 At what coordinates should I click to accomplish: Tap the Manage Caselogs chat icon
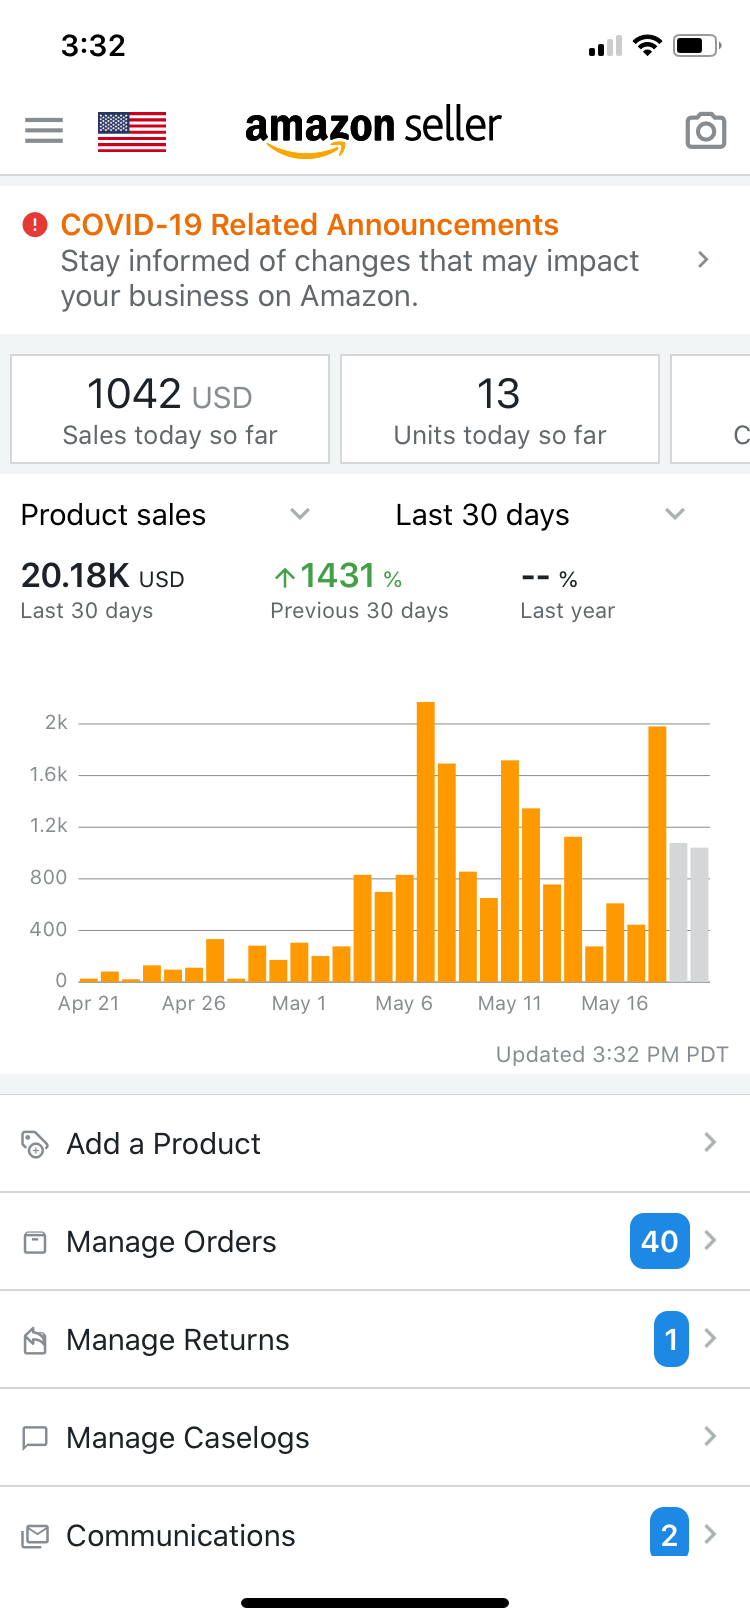tap(35, 1438)
